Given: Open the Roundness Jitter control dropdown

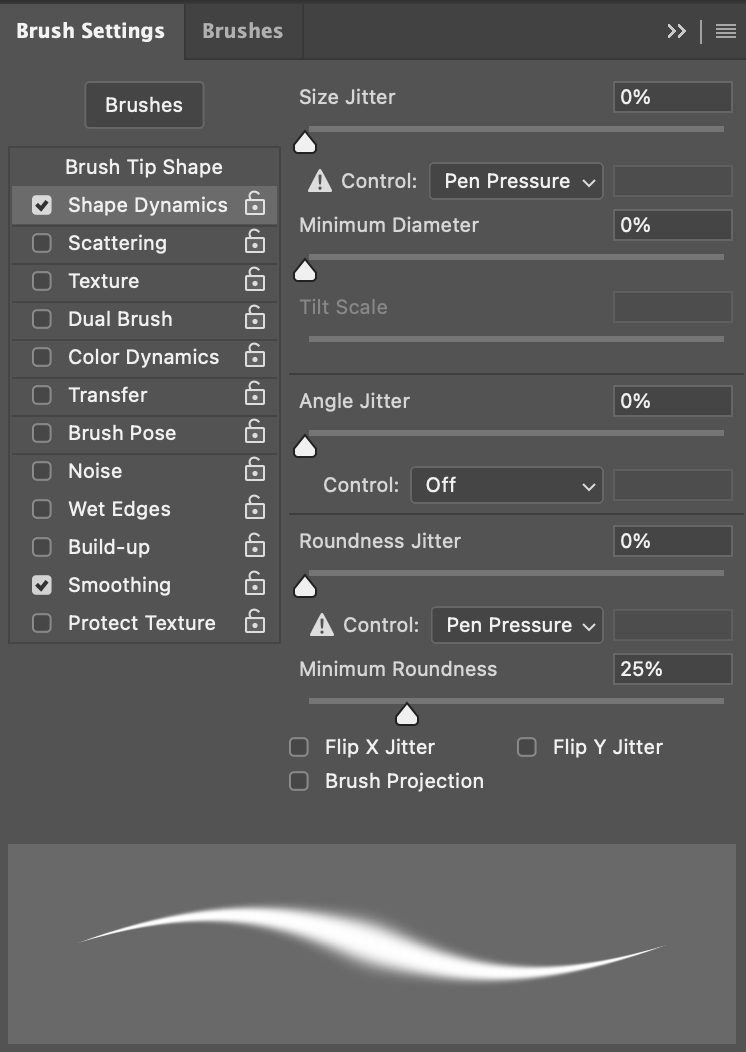Looking at the screenshot, I should [x=517, y=624].
